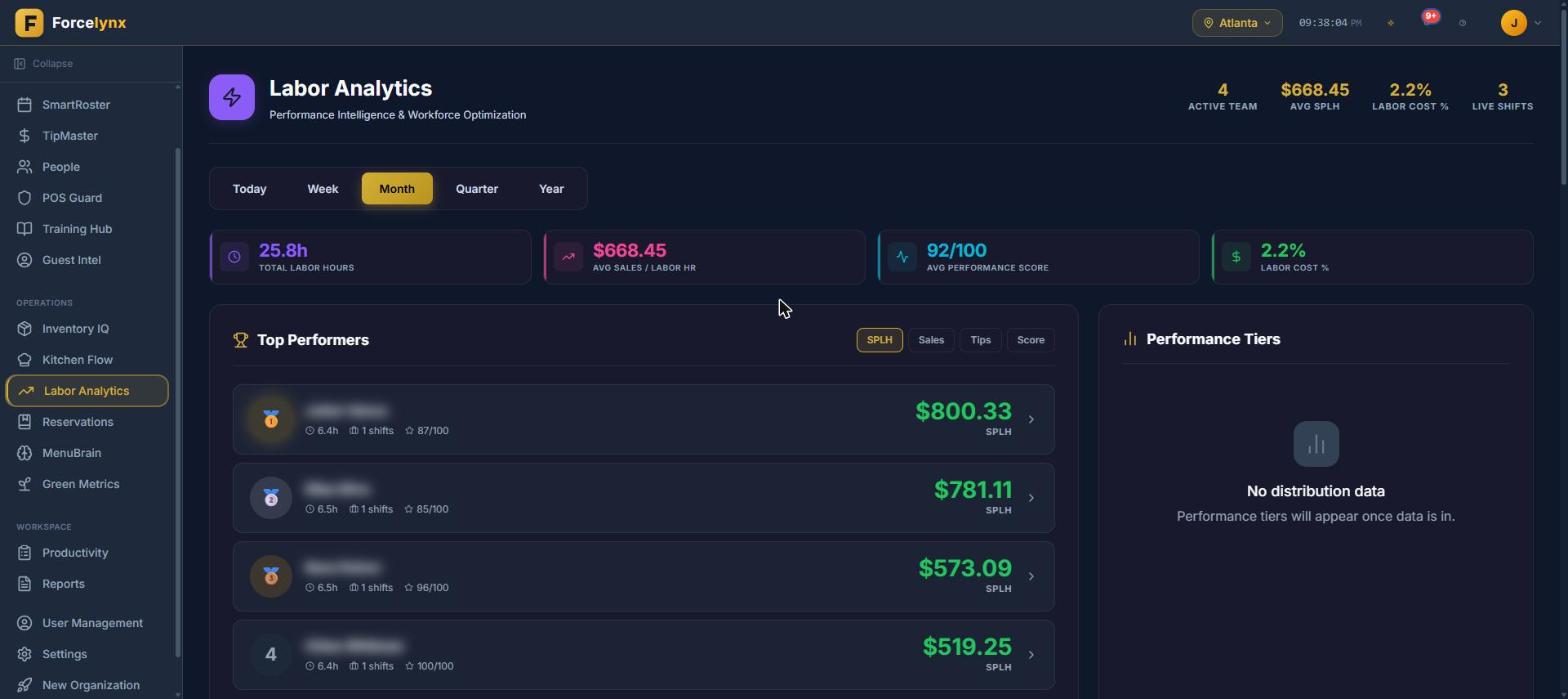Open the Atlanta location dropdown
The height and width of the screenshot is (699, 1568).
1237,23
